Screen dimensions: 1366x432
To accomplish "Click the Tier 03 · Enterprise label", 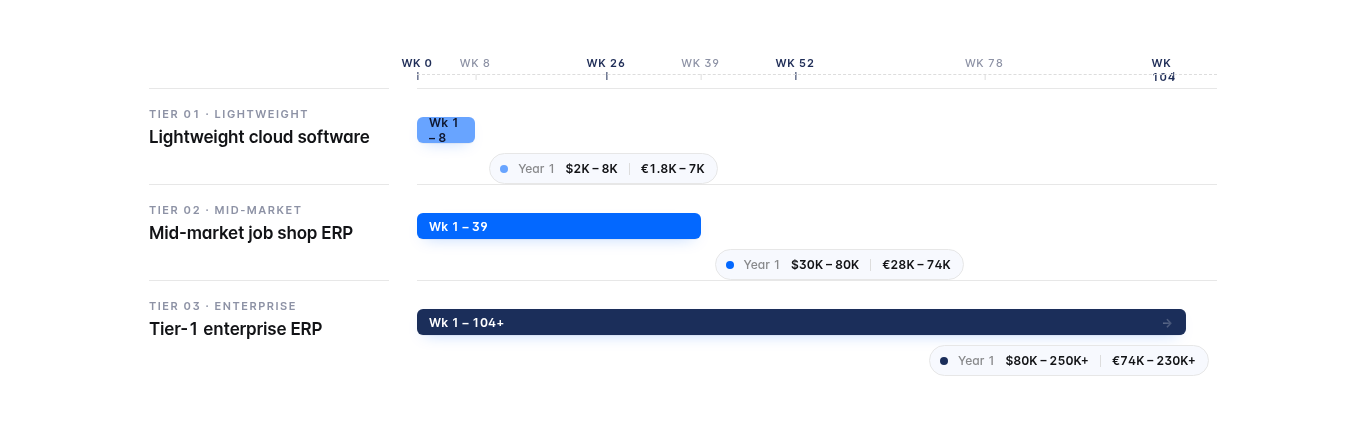I will [x=223, y=306].
